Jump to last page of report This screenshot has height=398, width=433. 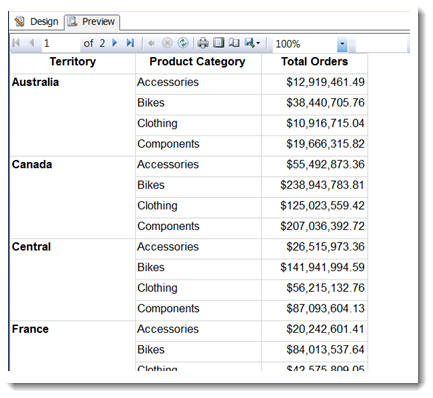[130, 43]
